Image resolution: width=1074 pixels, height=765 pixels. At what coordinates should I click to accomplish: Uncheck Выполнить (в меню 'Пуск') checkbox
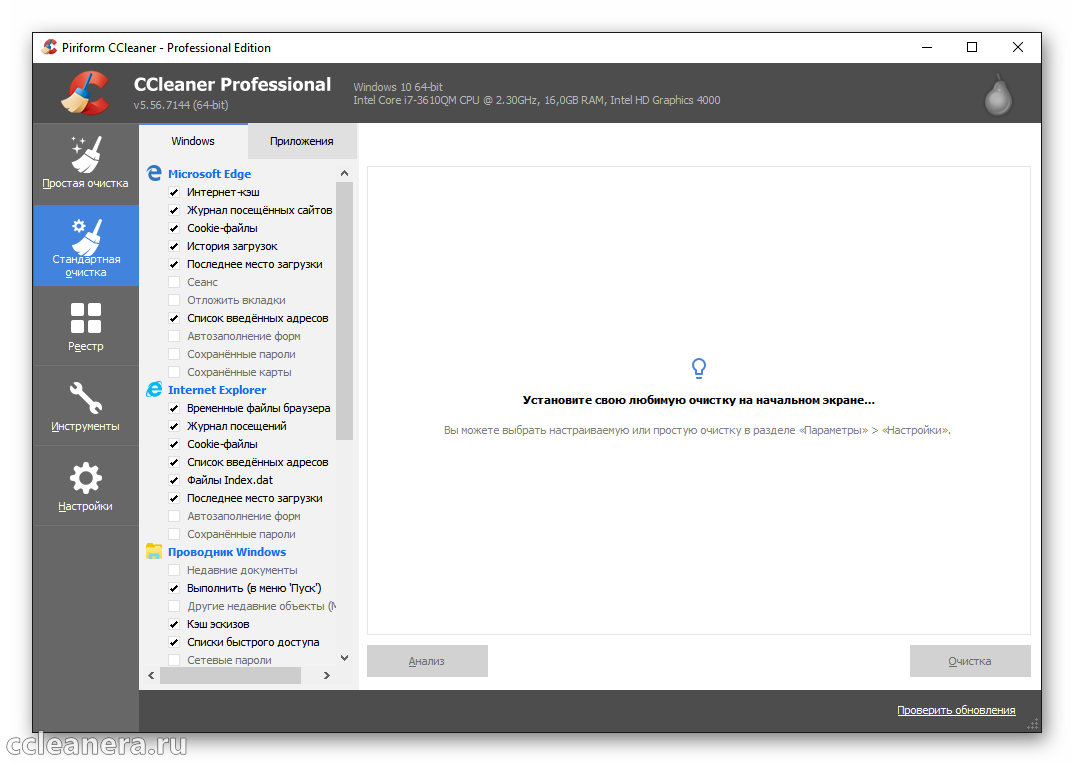click(174, 588)
